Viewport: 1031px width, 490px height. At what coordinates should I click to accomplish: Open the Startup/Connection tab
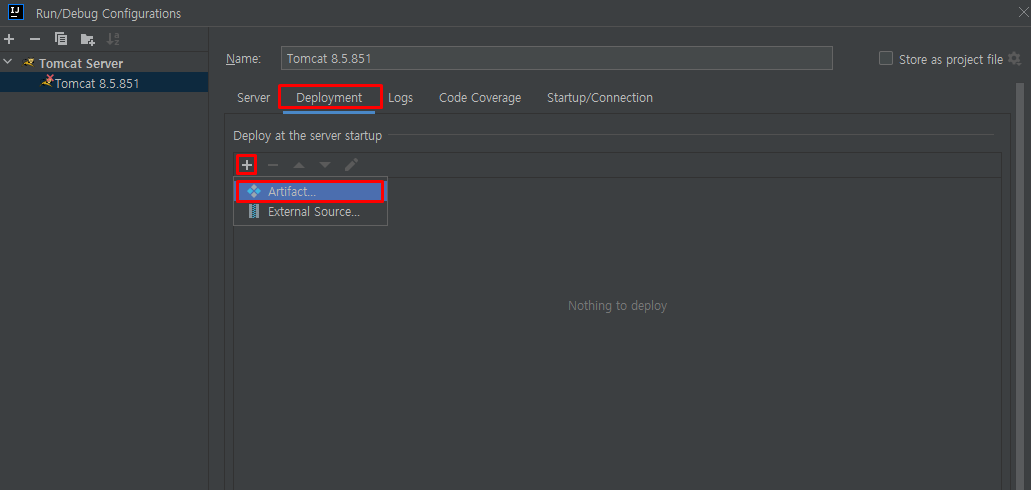[600, 97]
